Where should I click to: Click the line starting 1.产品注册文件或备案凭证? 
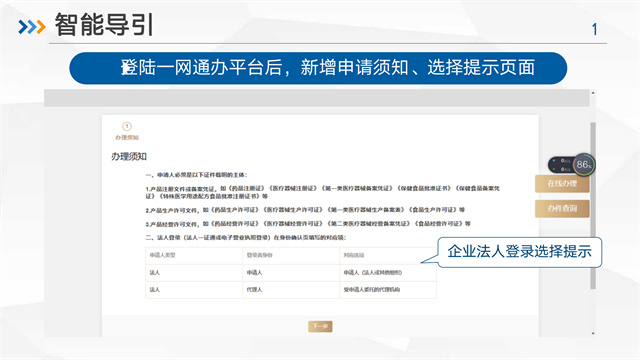(x=322, y=192)
